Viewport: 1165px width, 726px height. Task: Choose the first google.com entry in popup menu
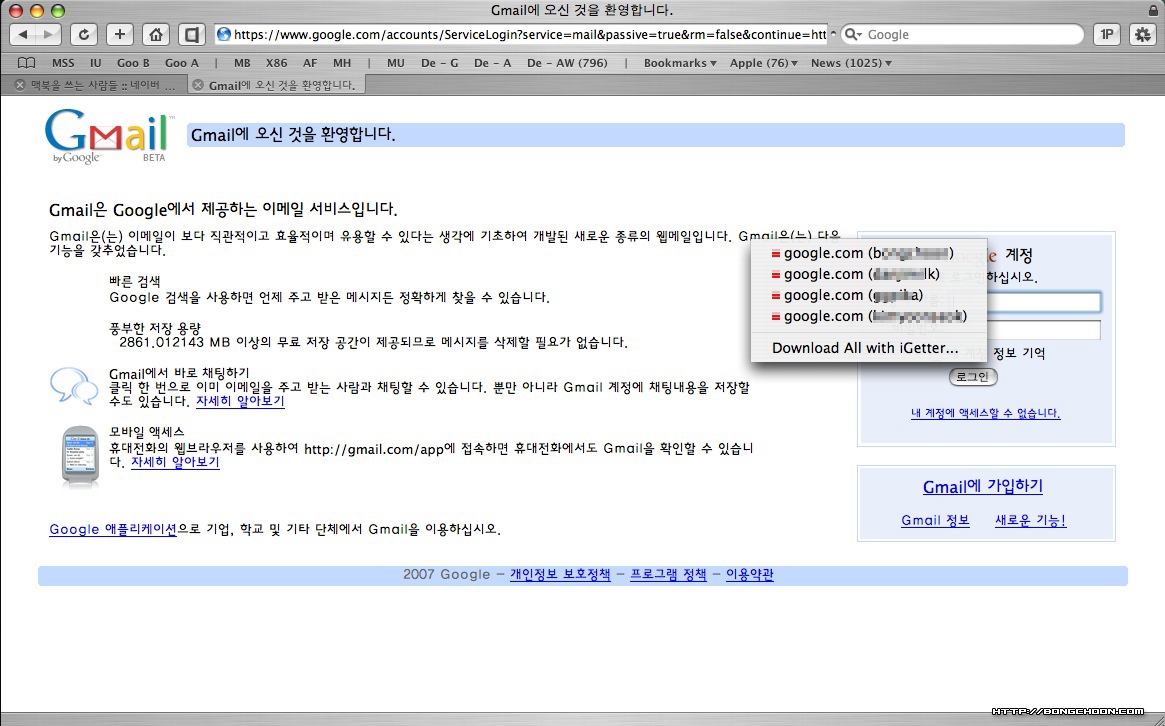869,253
